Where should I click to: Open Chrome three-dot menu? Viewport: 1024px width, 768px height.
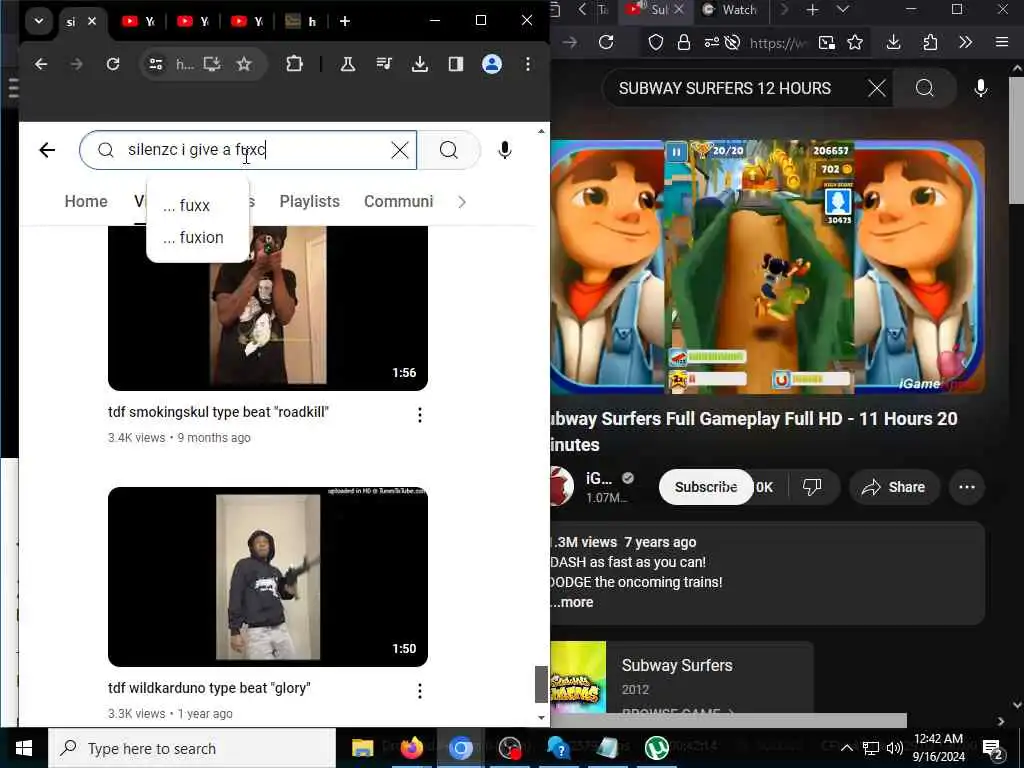528,64
